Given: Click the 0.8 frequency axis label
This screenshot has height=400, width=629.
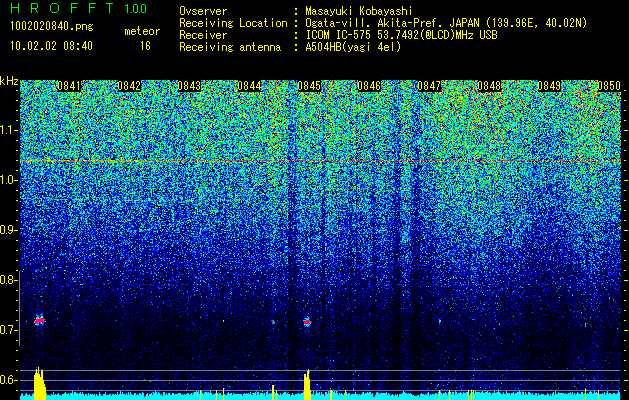Looking at the screenshot, I should coord(9,280).
